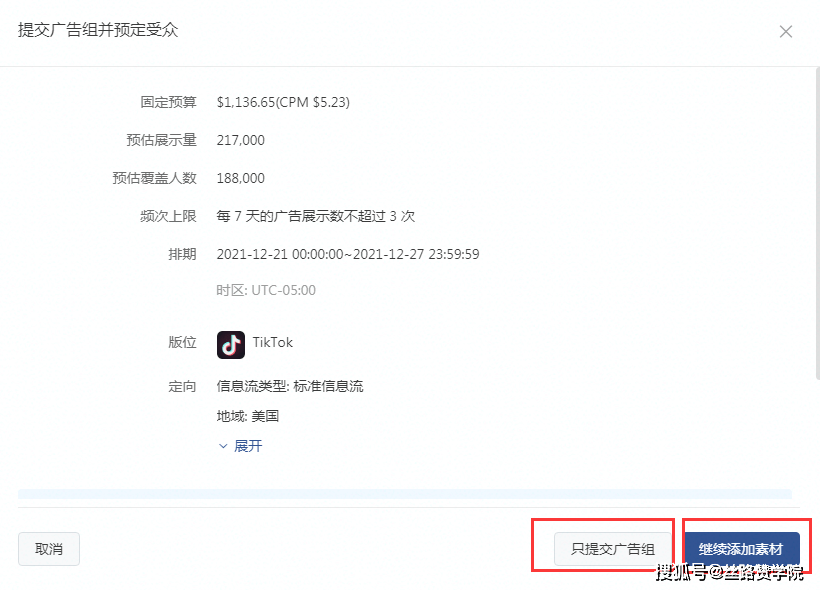Choose 继续添加素材 to add creatives

(x=741, y=549)
